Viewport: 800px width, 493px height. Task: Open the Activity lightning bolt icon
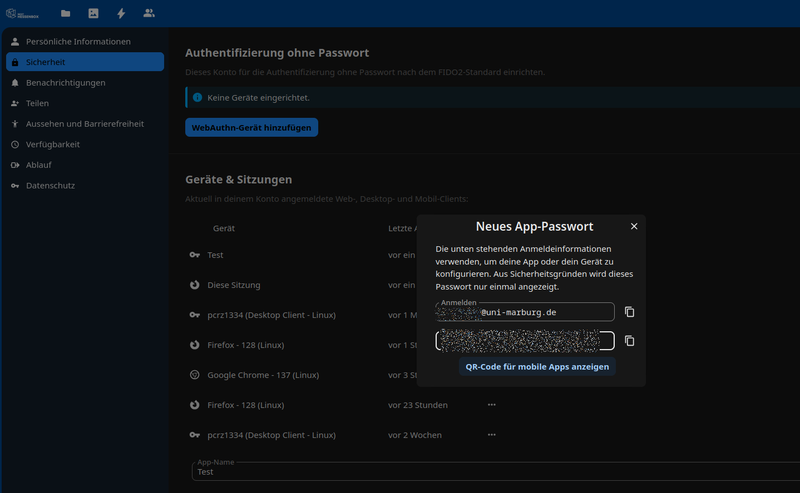pos(121,13)
